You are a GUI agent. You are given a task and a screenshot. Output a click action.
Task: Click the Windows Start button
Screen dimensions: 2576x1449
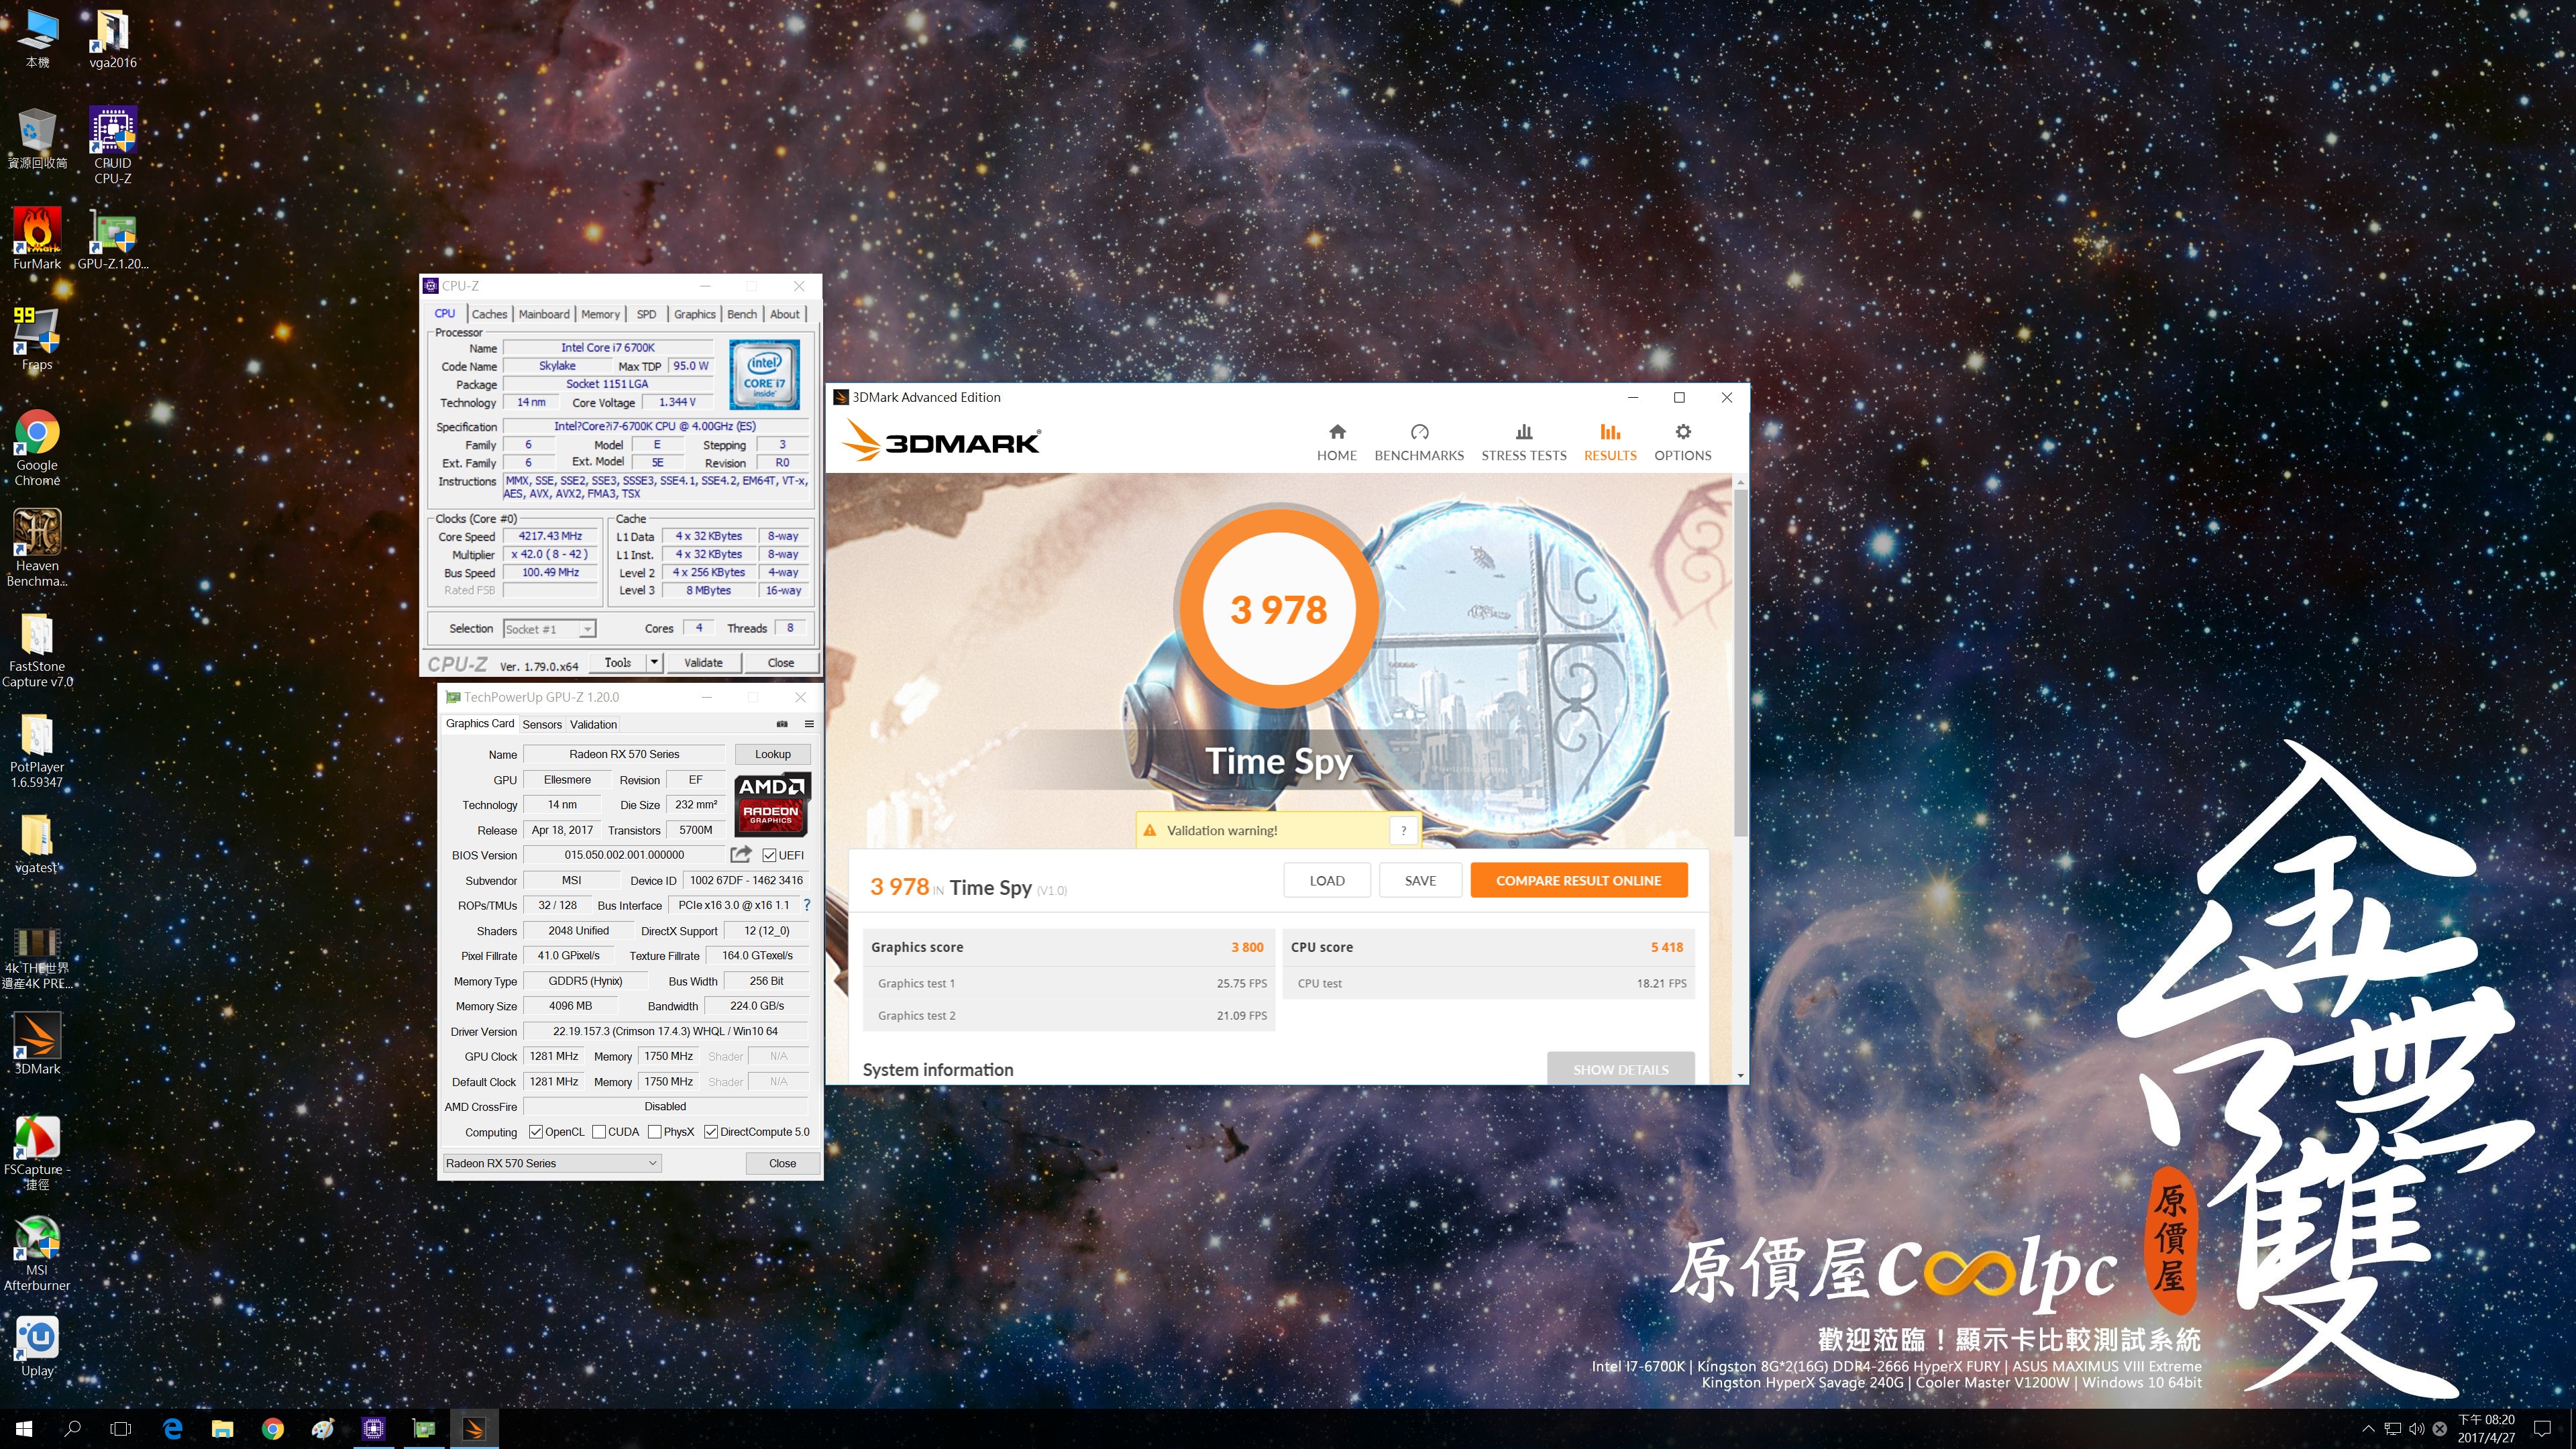point(24,1429)
